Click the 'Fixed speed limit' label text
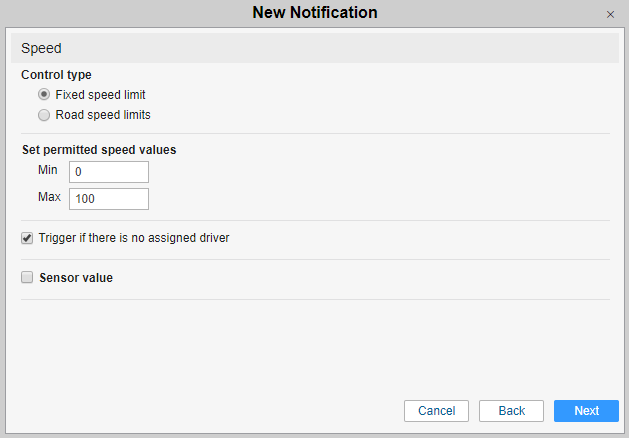Image resolution: width=629 pixels, height=438 pixels. coord(101,95)
